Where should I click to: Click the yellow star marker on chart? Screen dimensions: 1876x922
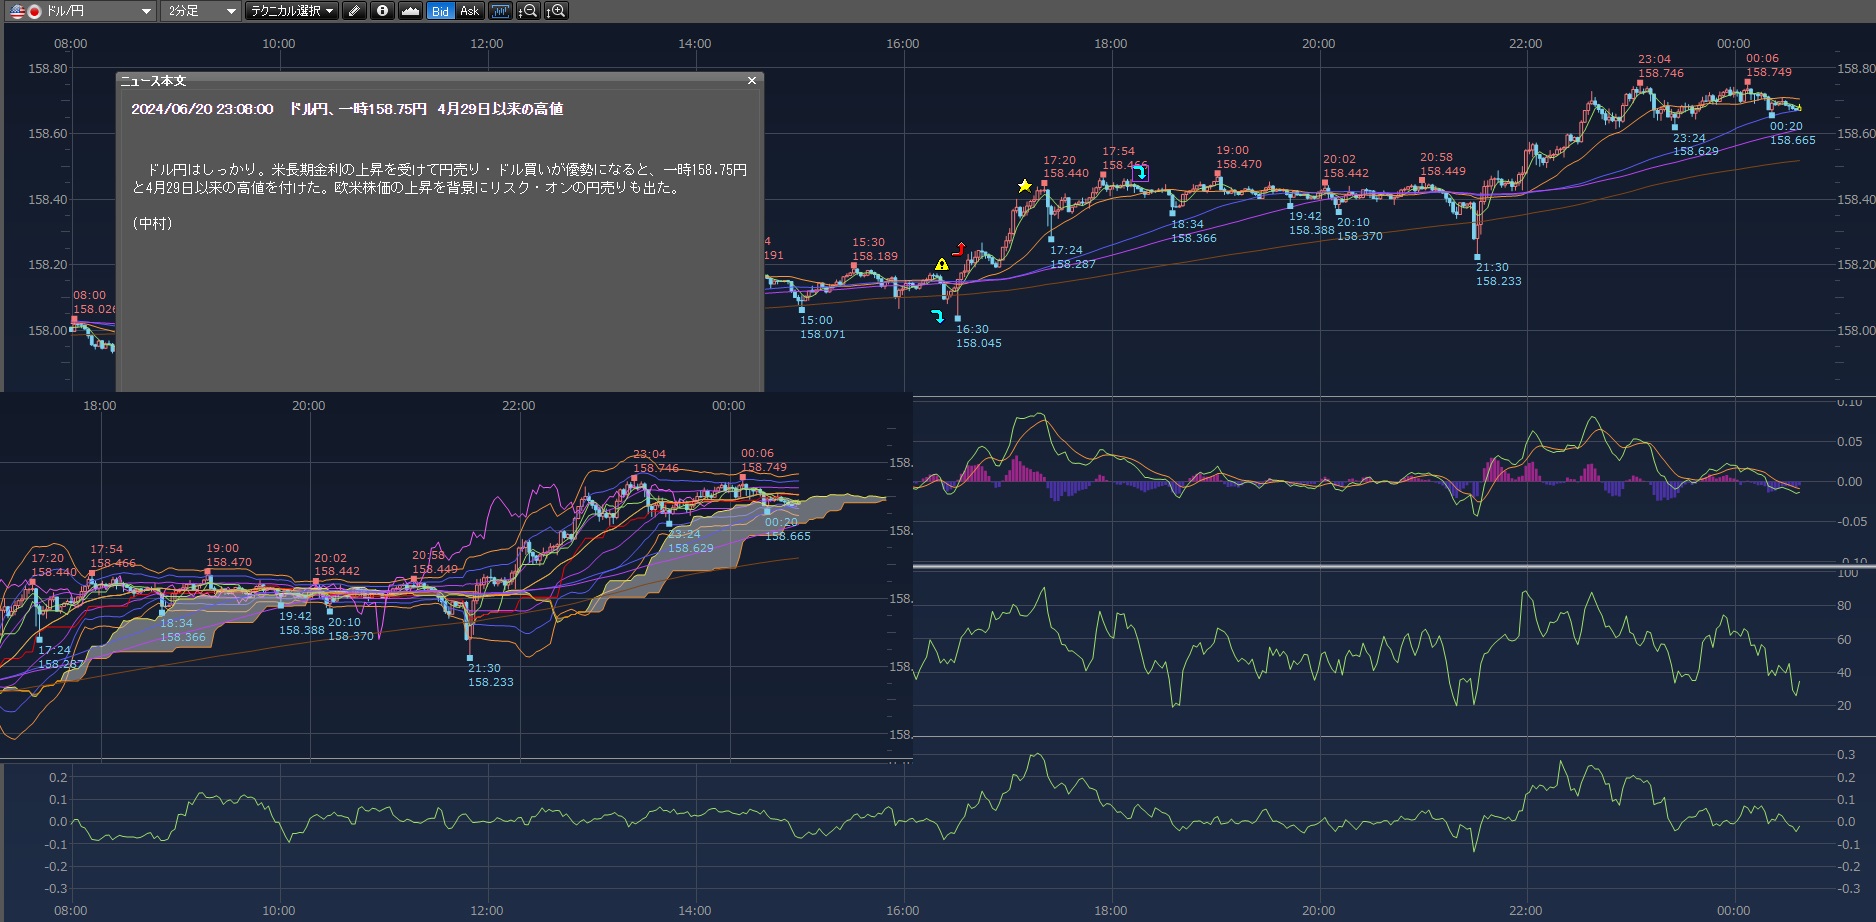(1024, 186)
